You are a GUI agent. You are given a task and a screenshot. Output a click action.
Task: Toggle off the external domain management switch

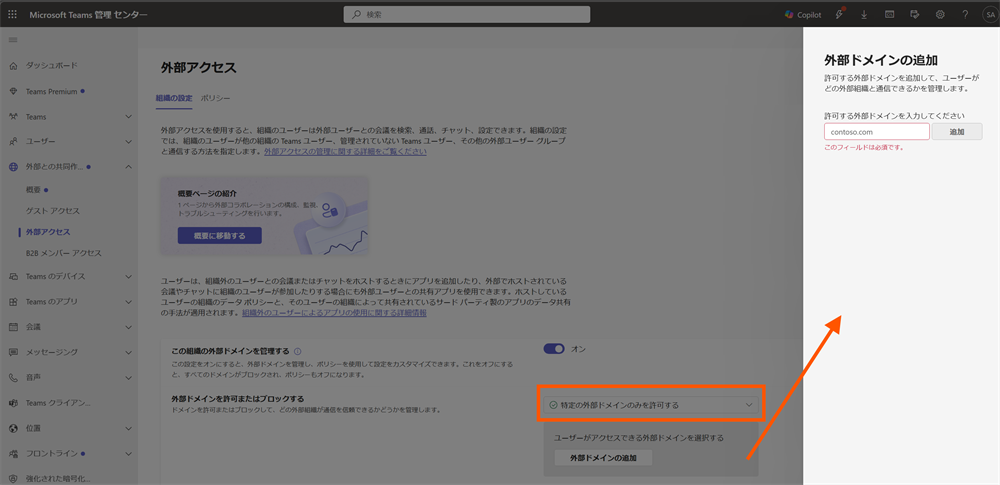554,349
